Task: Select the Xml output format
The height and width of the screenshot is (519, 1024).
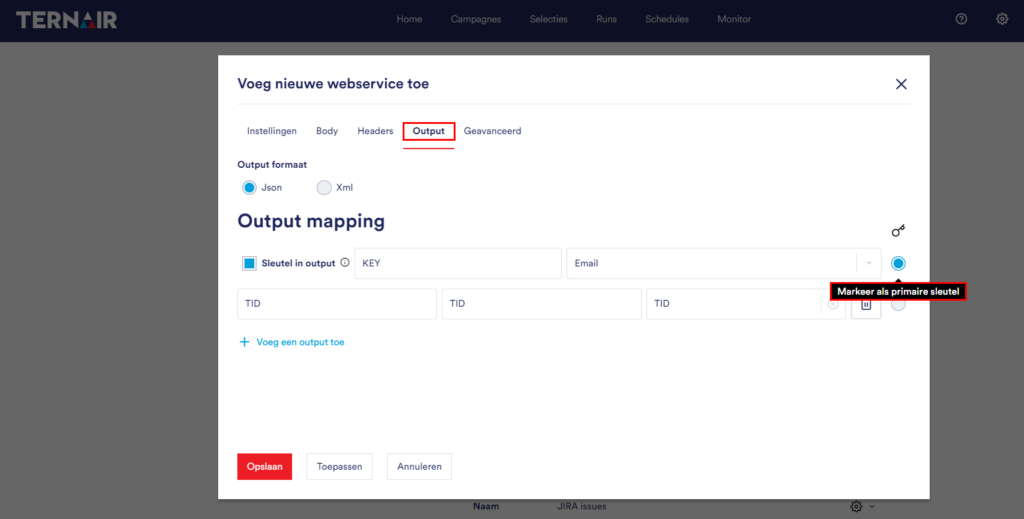Action: (x=324, y=187)
